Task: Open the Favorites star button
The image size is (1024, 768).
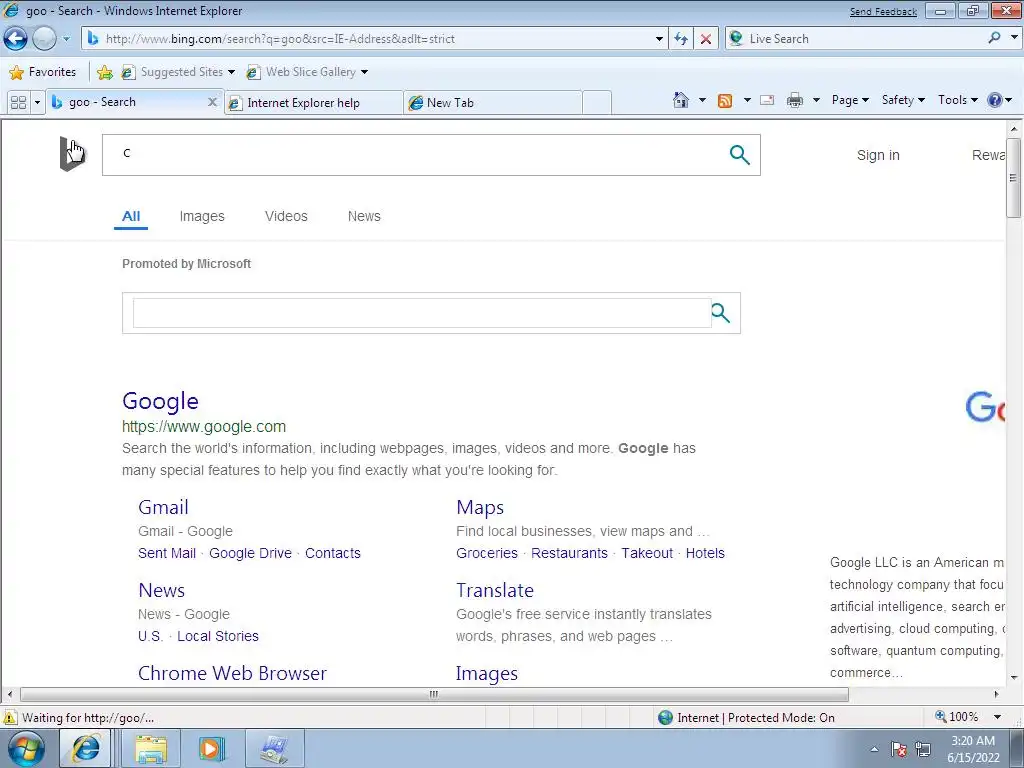Action: [44, 72]
